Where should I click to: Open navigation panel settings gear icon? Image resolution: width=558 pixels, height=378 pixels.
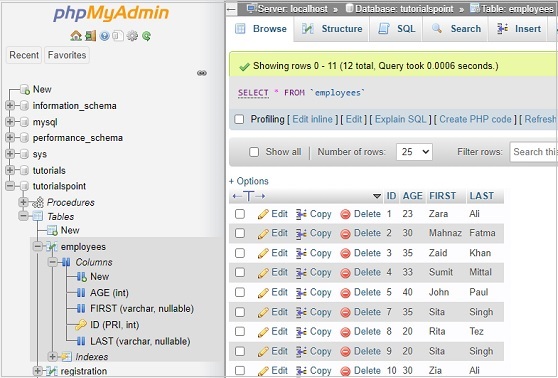(x=132, y=36)
